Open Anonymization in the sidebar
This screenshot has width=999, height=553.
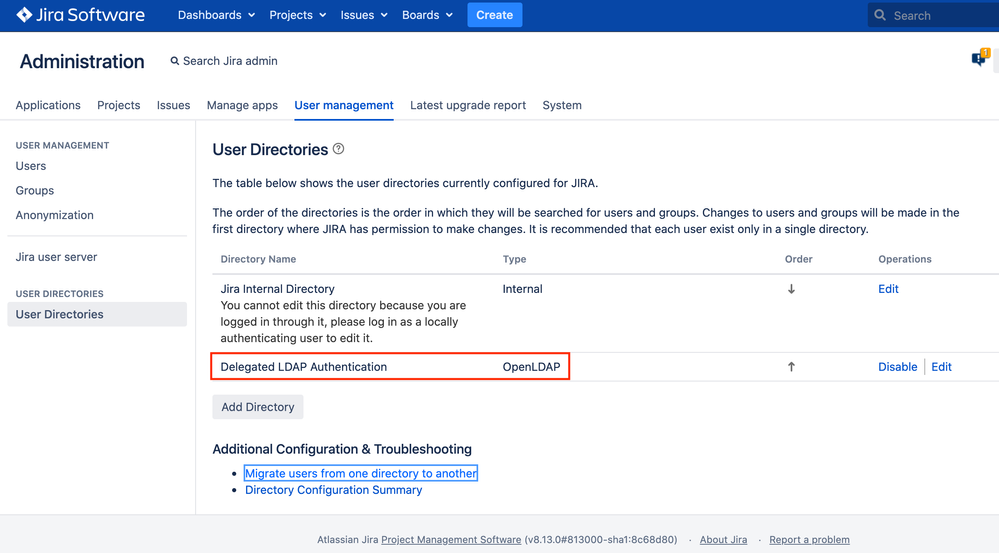54,215
